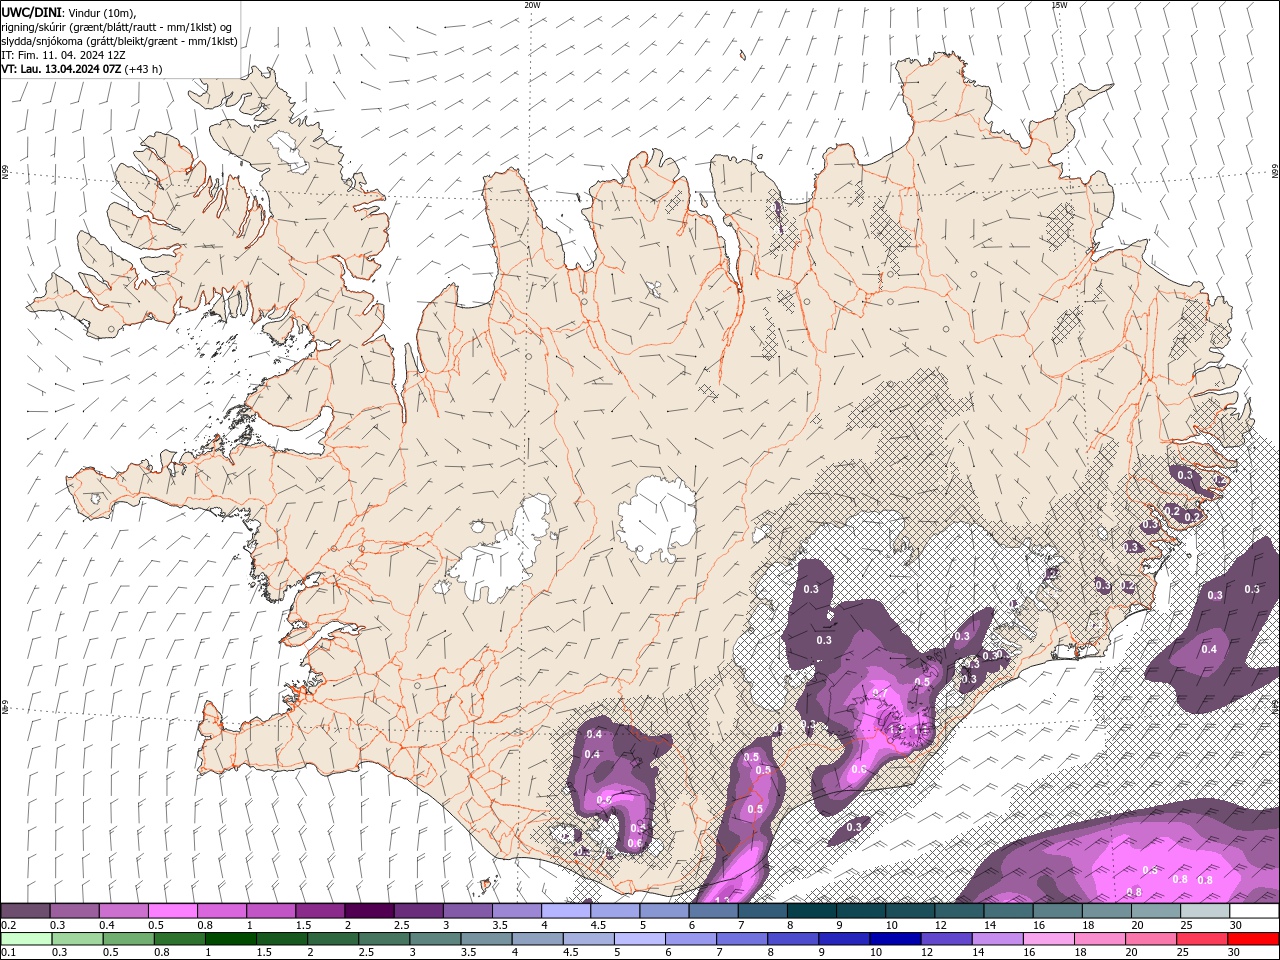Pick top-row dark purple swatch between 2 and 2.5
The image size is (1280, 960).
[x=369, y=911]
